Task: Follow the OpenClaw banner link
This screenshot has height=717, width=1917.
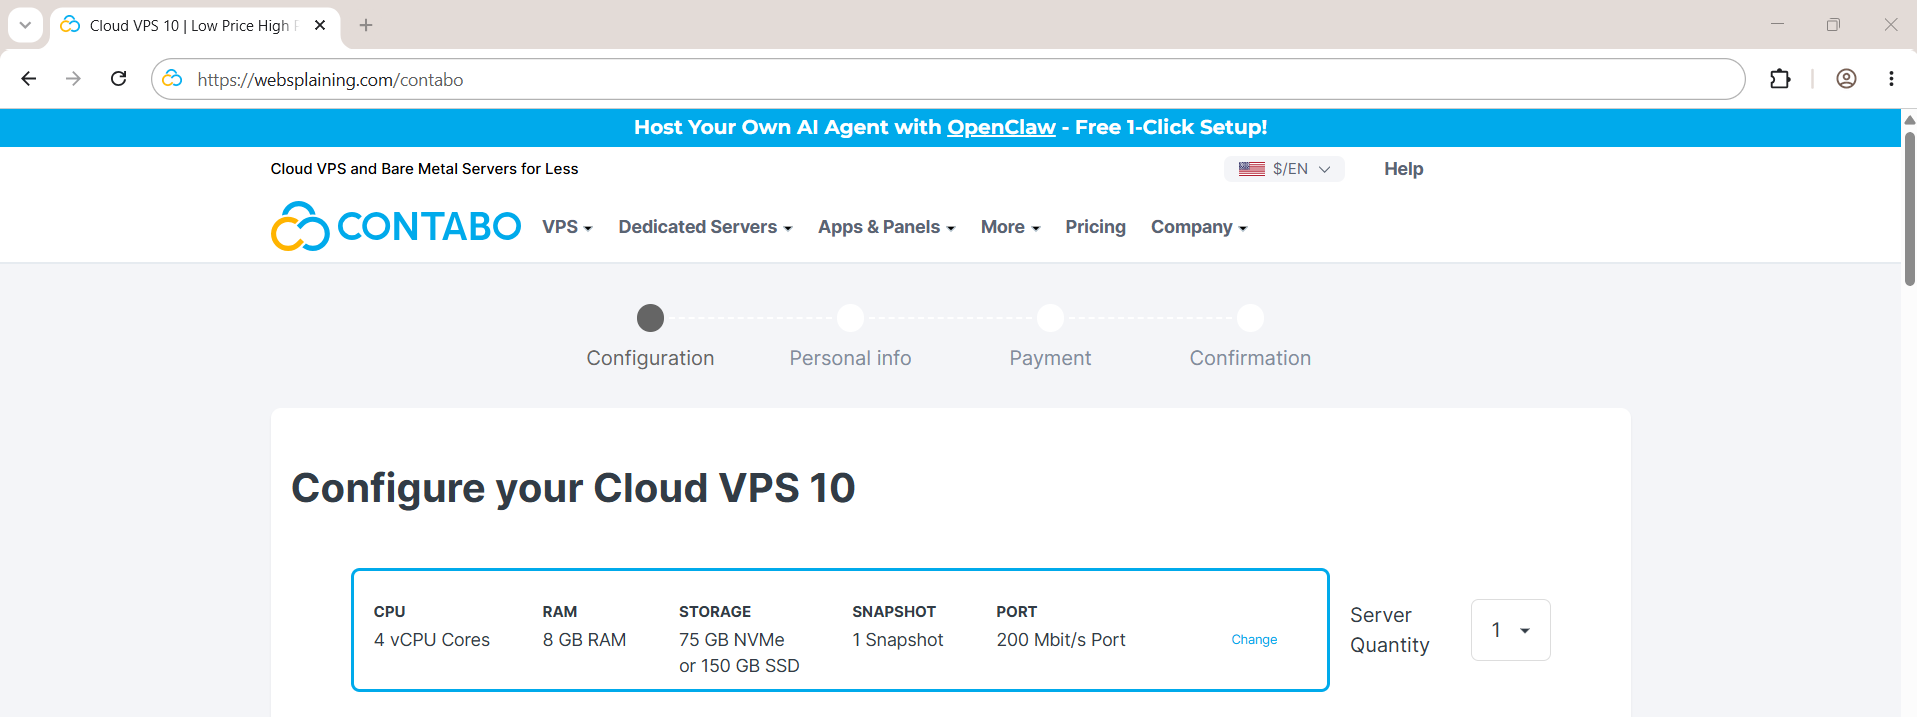Action: [1001, 127]
